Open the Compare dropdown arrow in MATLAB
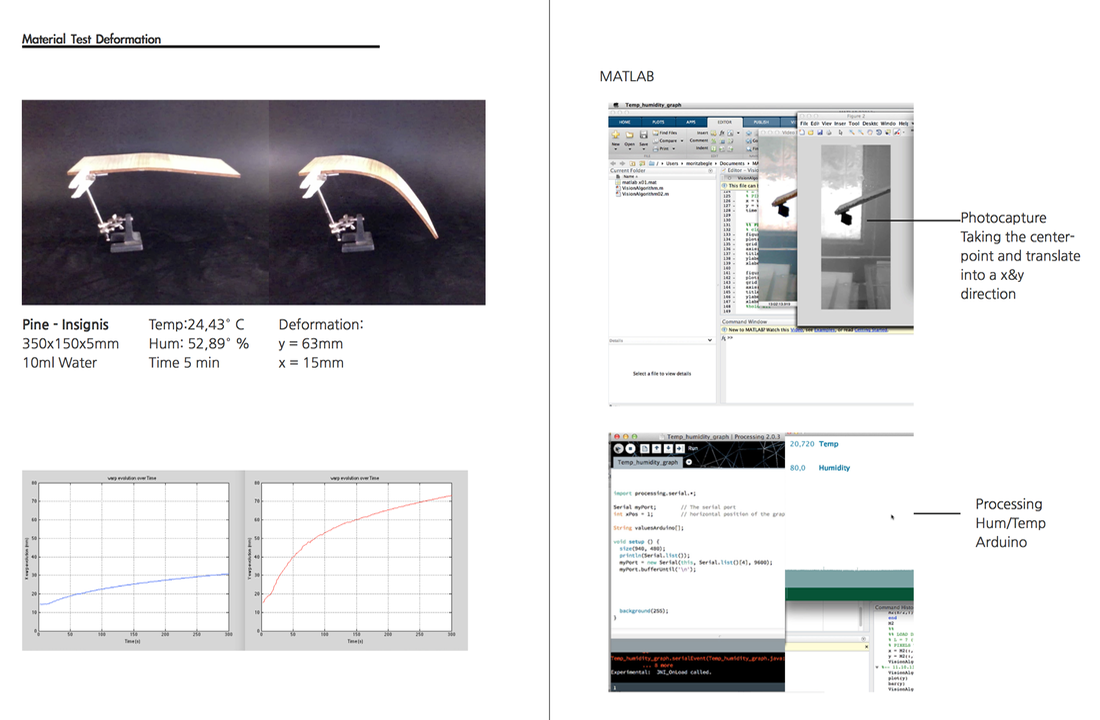Image resolution: width=1100 pixels, height=720 pixels. tap(682, 141)
